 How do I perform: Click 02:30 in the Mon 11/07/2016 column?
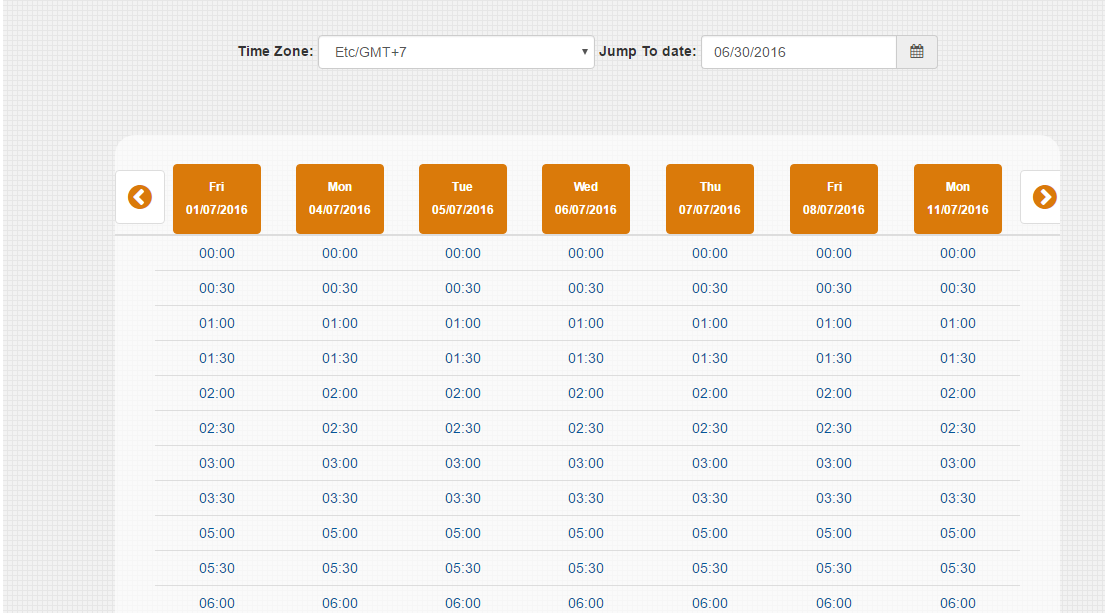(x=958, y=428)
